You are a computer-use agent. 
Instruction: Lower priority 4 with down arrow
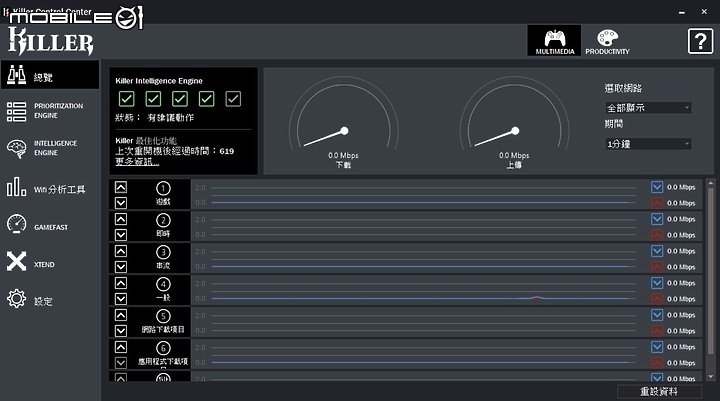click(121, 299)
